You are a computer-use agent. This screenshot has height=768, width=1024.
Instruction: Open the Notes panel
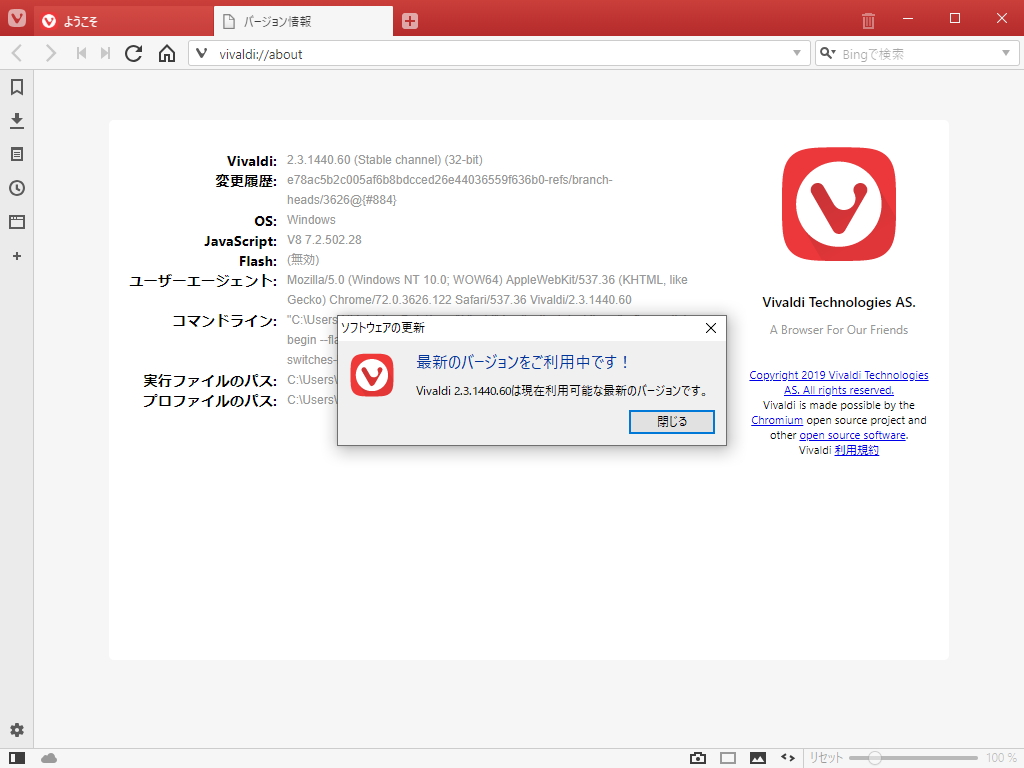tap(16, 154)
